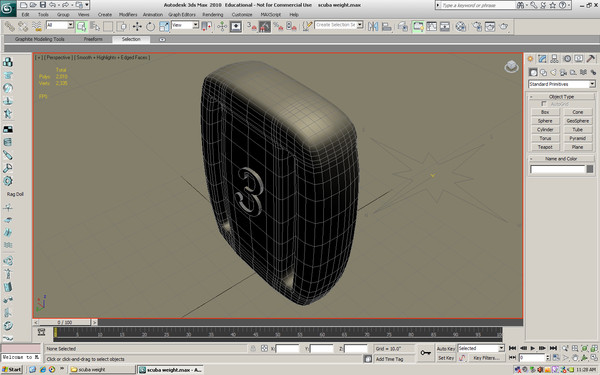Pick the Select and Move tool
Screen dimensions: 600x375
[137, 26]
